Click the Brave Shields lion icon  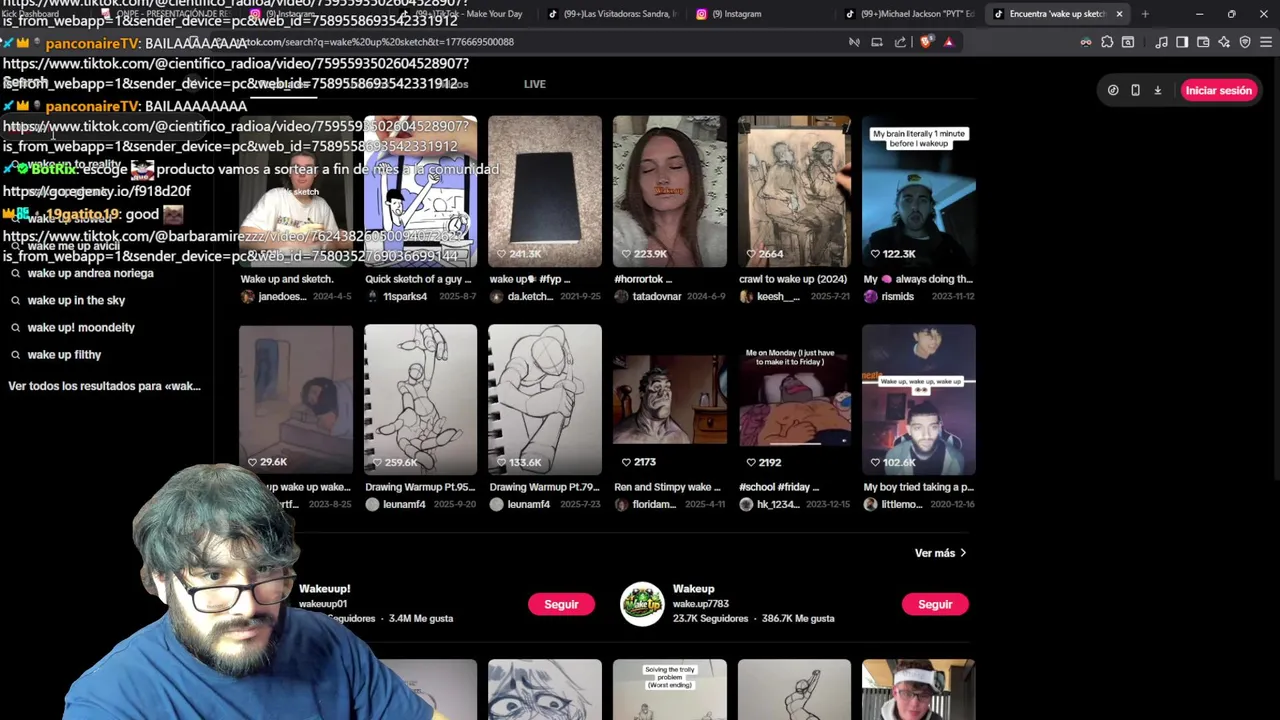click(x=926, y=42)
